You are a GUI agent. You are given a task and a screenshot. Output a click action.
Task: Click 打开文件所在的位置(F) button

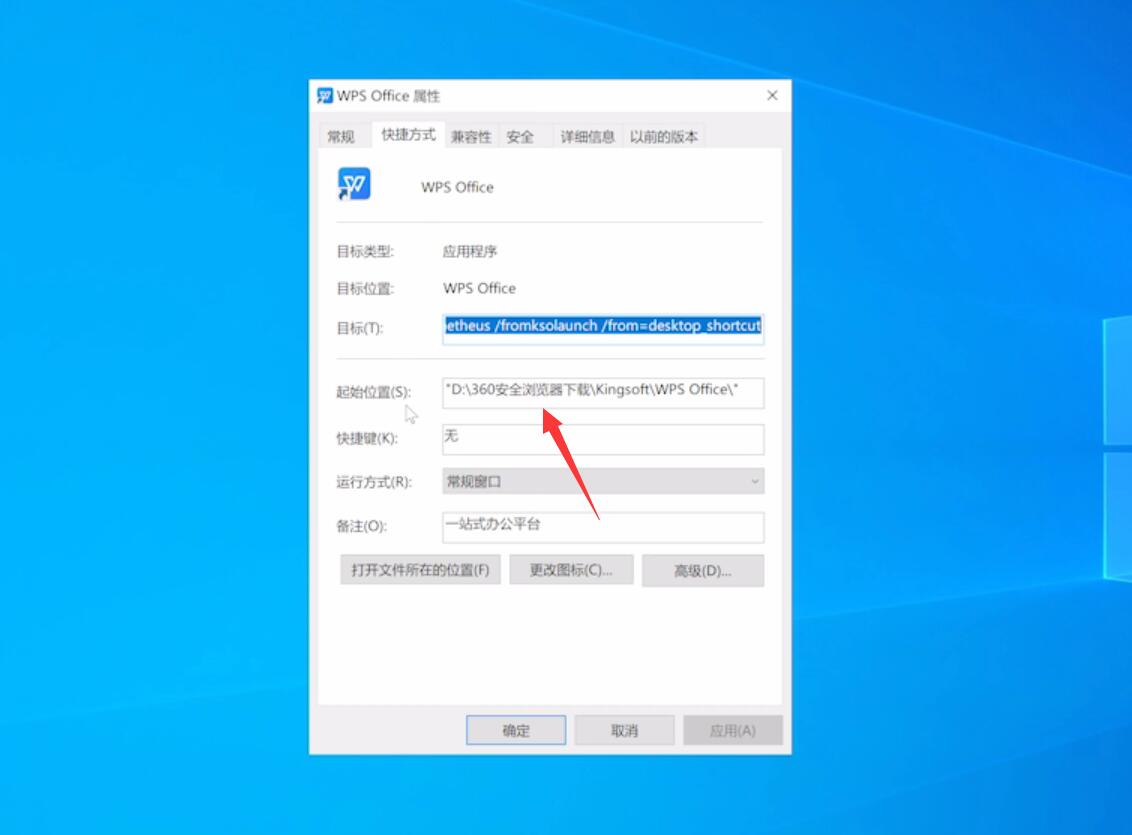420,570
